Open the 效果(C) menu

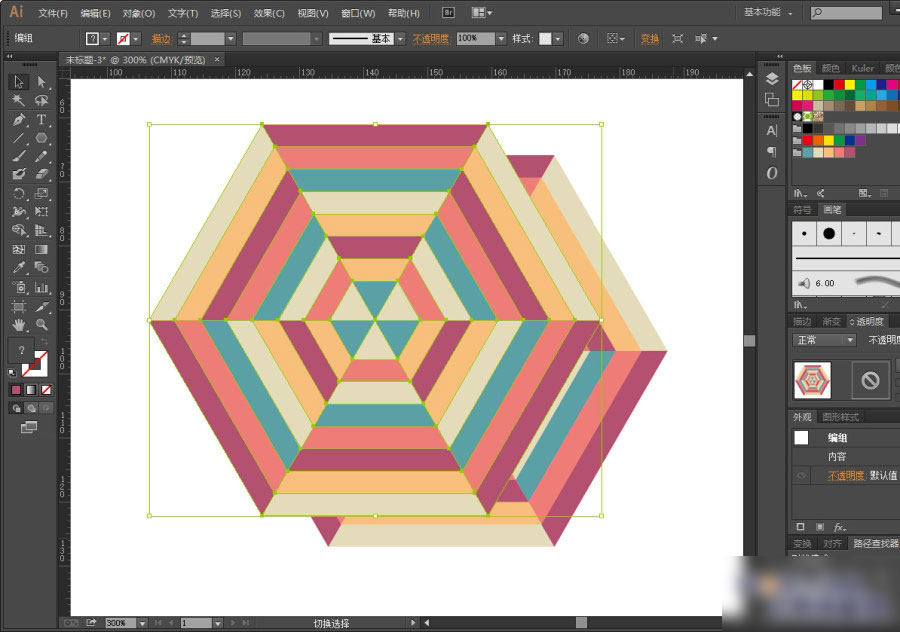click(269, 13)
